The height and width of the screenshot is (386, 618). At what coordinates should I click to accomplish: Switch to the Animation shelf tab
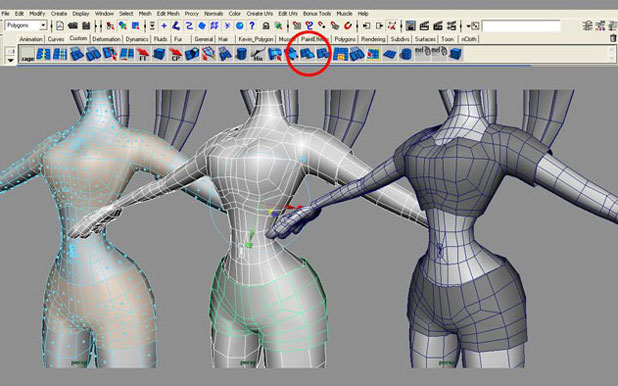(x=31, y=39)
